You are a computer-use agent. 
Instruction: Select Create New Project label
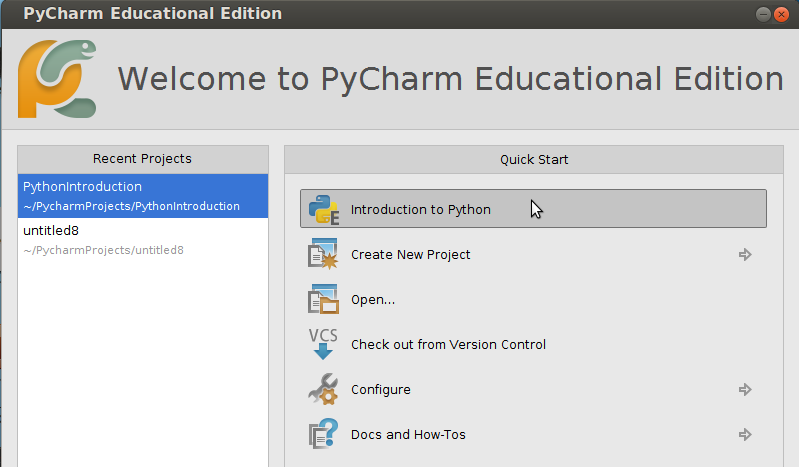tap(411, 254)
